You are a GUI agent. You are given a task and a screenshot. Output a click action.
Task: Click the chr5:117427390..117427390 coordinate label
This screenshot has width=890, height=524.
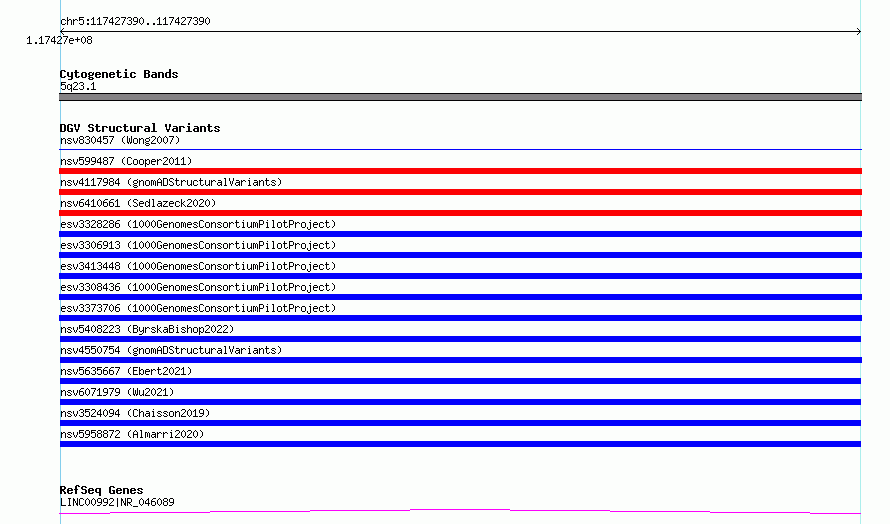pyautogui.click(x=135, y=21)
